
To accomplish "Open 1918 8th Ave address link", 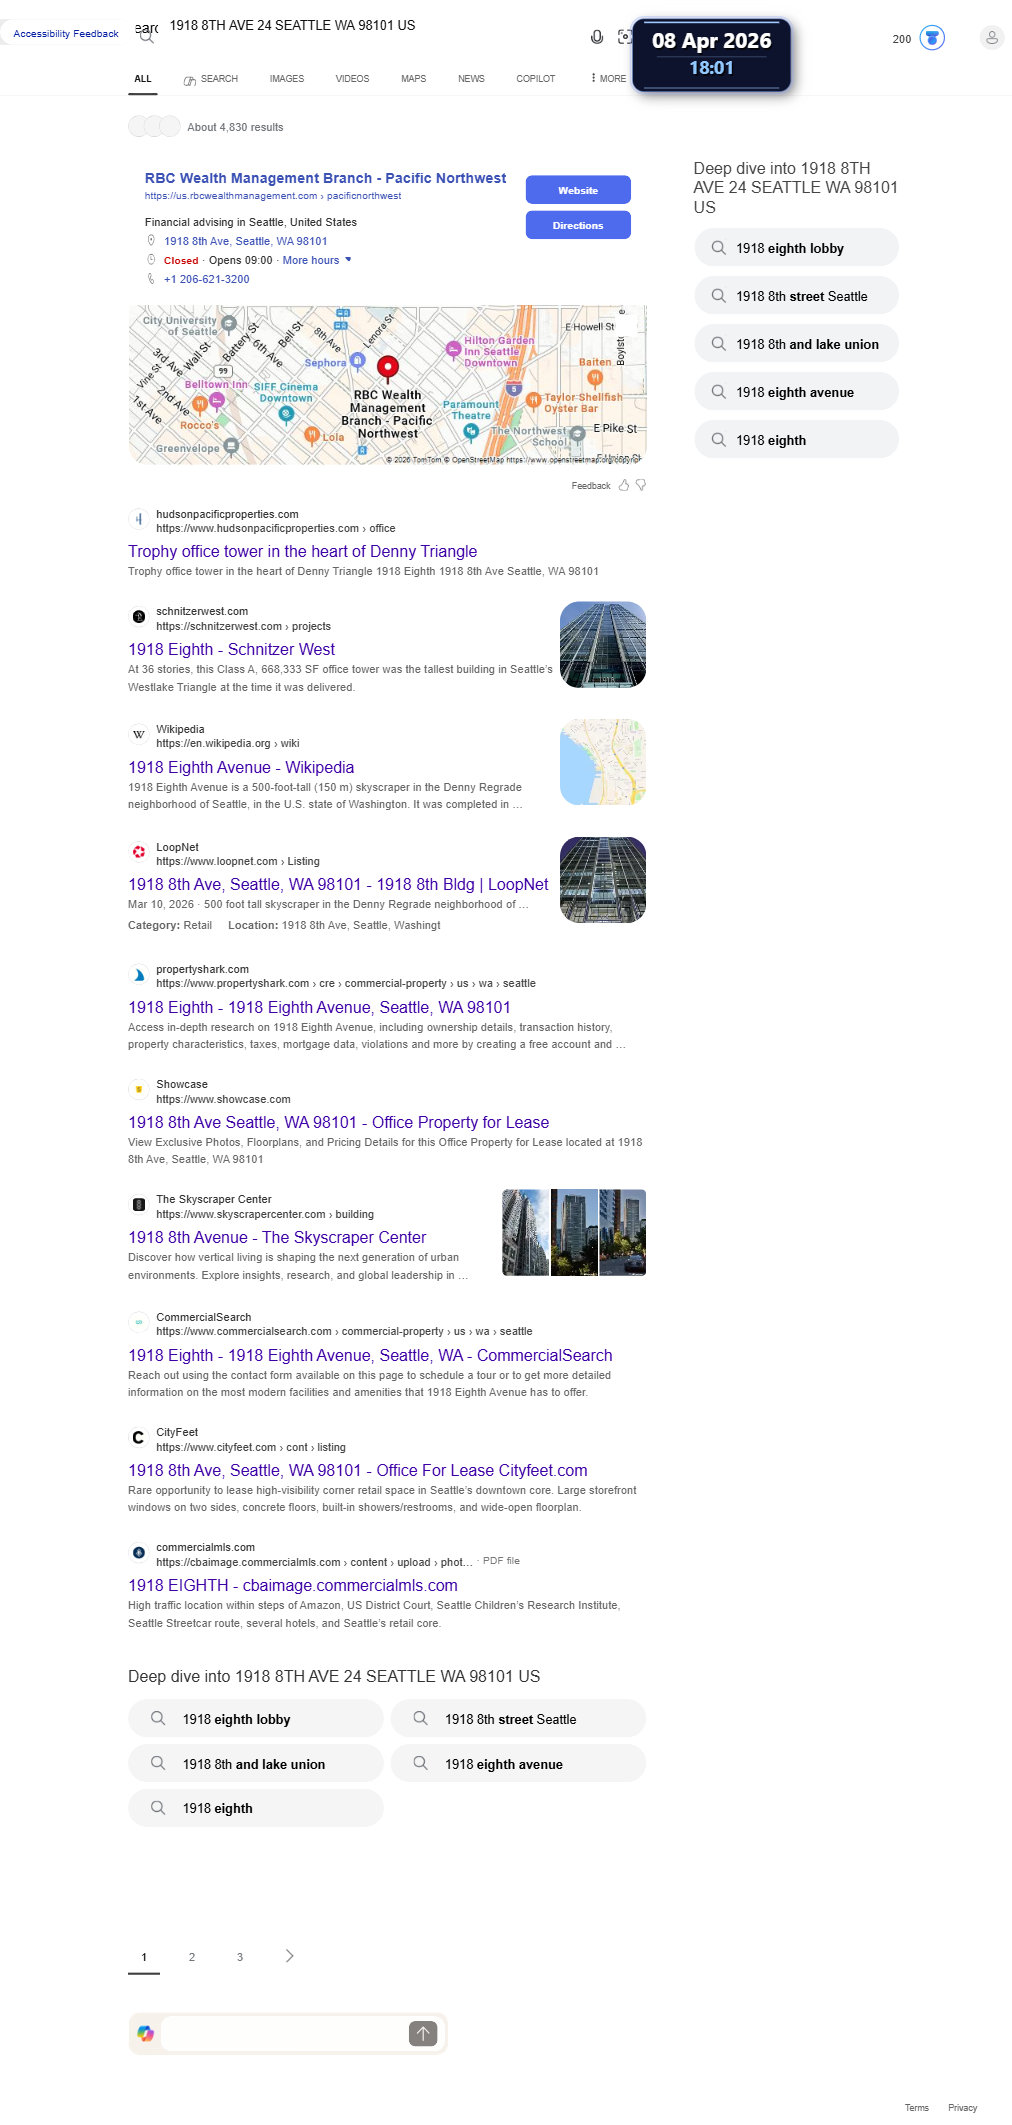I will 245,241.
